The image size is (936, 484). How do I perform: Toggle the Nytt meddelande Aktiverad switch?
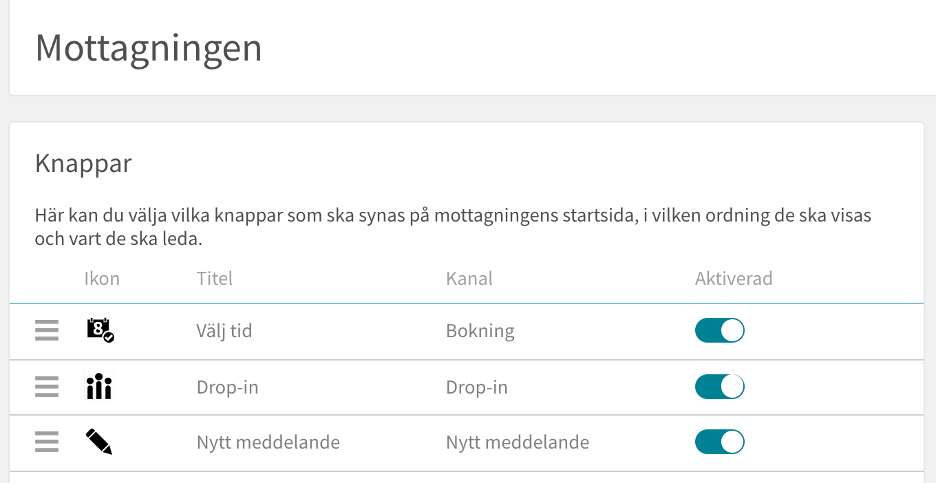pyautogui.click(x=719, y=442)
